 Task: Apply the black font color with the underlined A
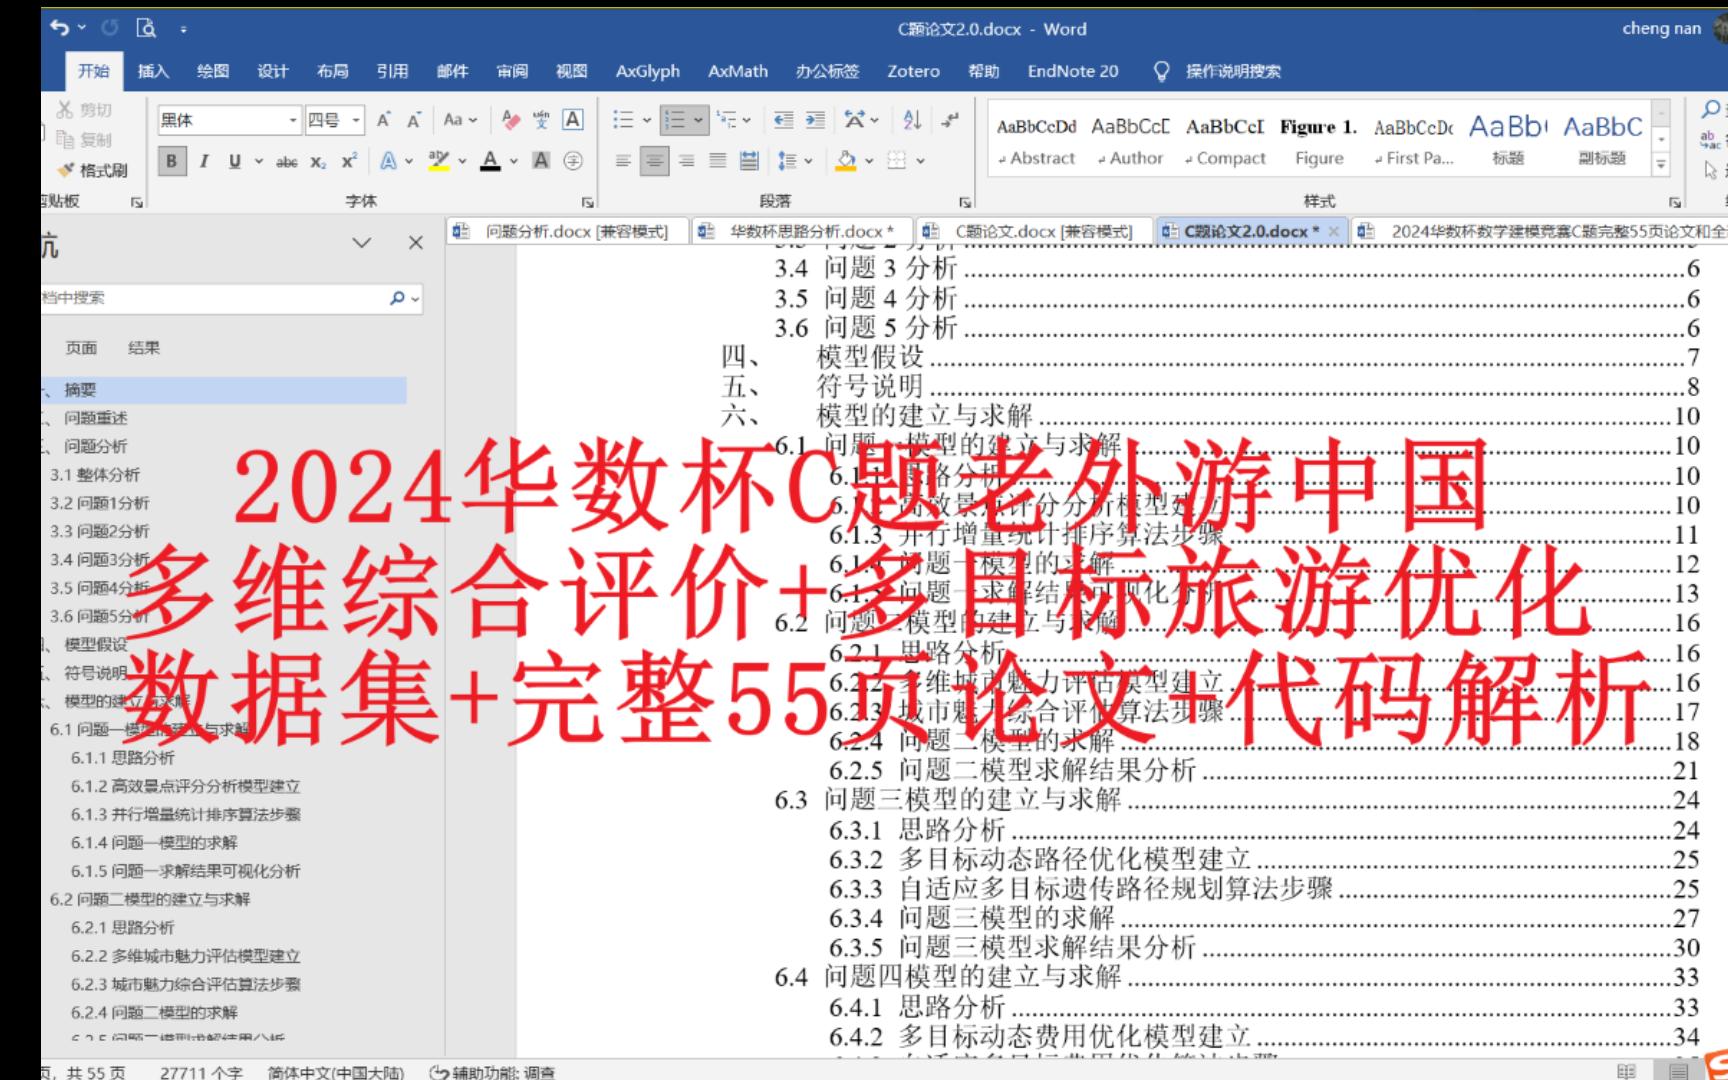490,161
